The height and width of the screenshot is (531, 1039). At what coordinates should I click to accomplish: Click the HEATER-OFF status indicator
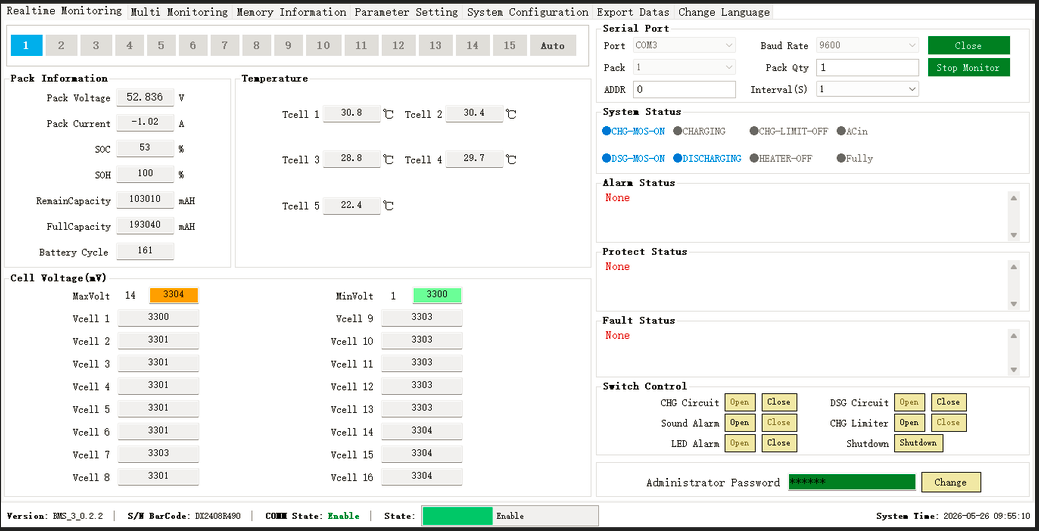tap(781, 158)
